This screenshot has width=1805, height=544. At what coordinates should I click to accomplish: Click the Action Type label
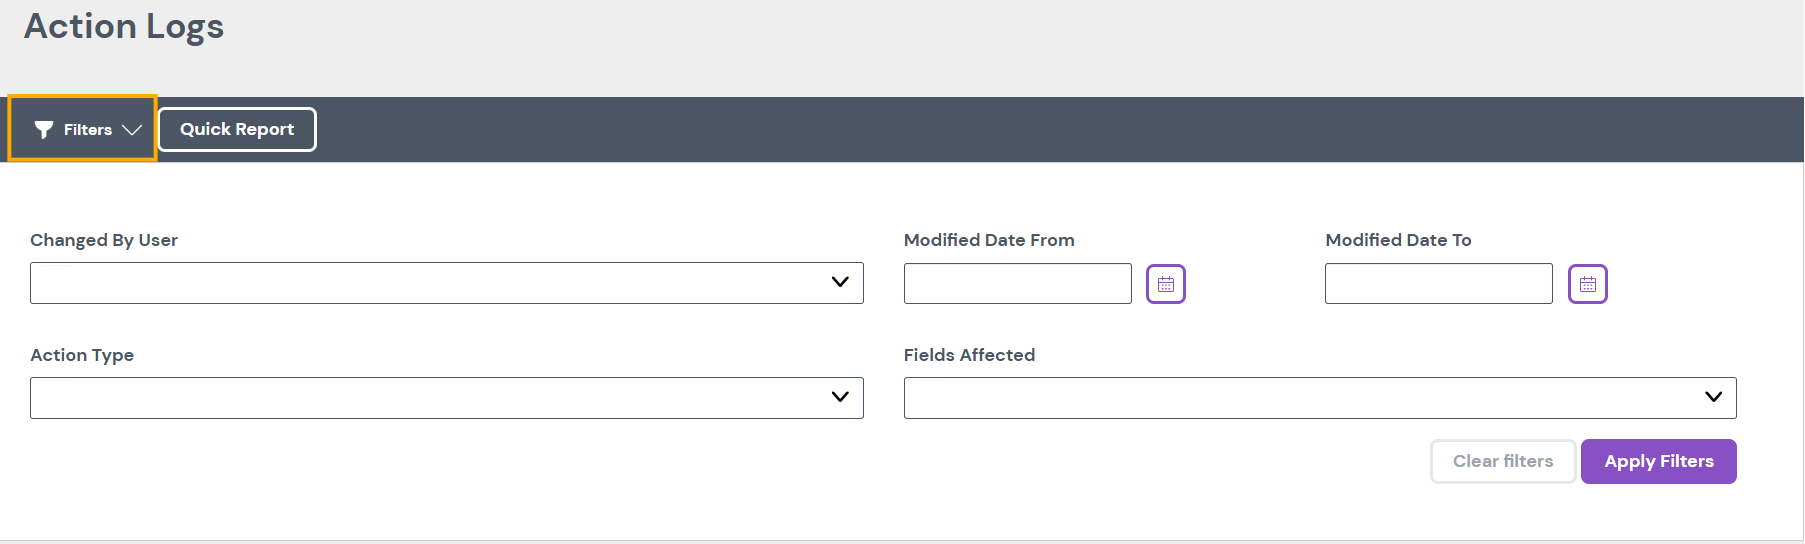(82, 355)
